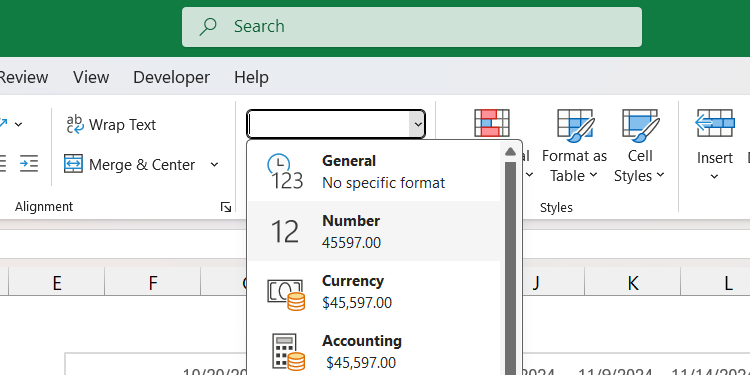Select column K header

click(x=632, y=283)
